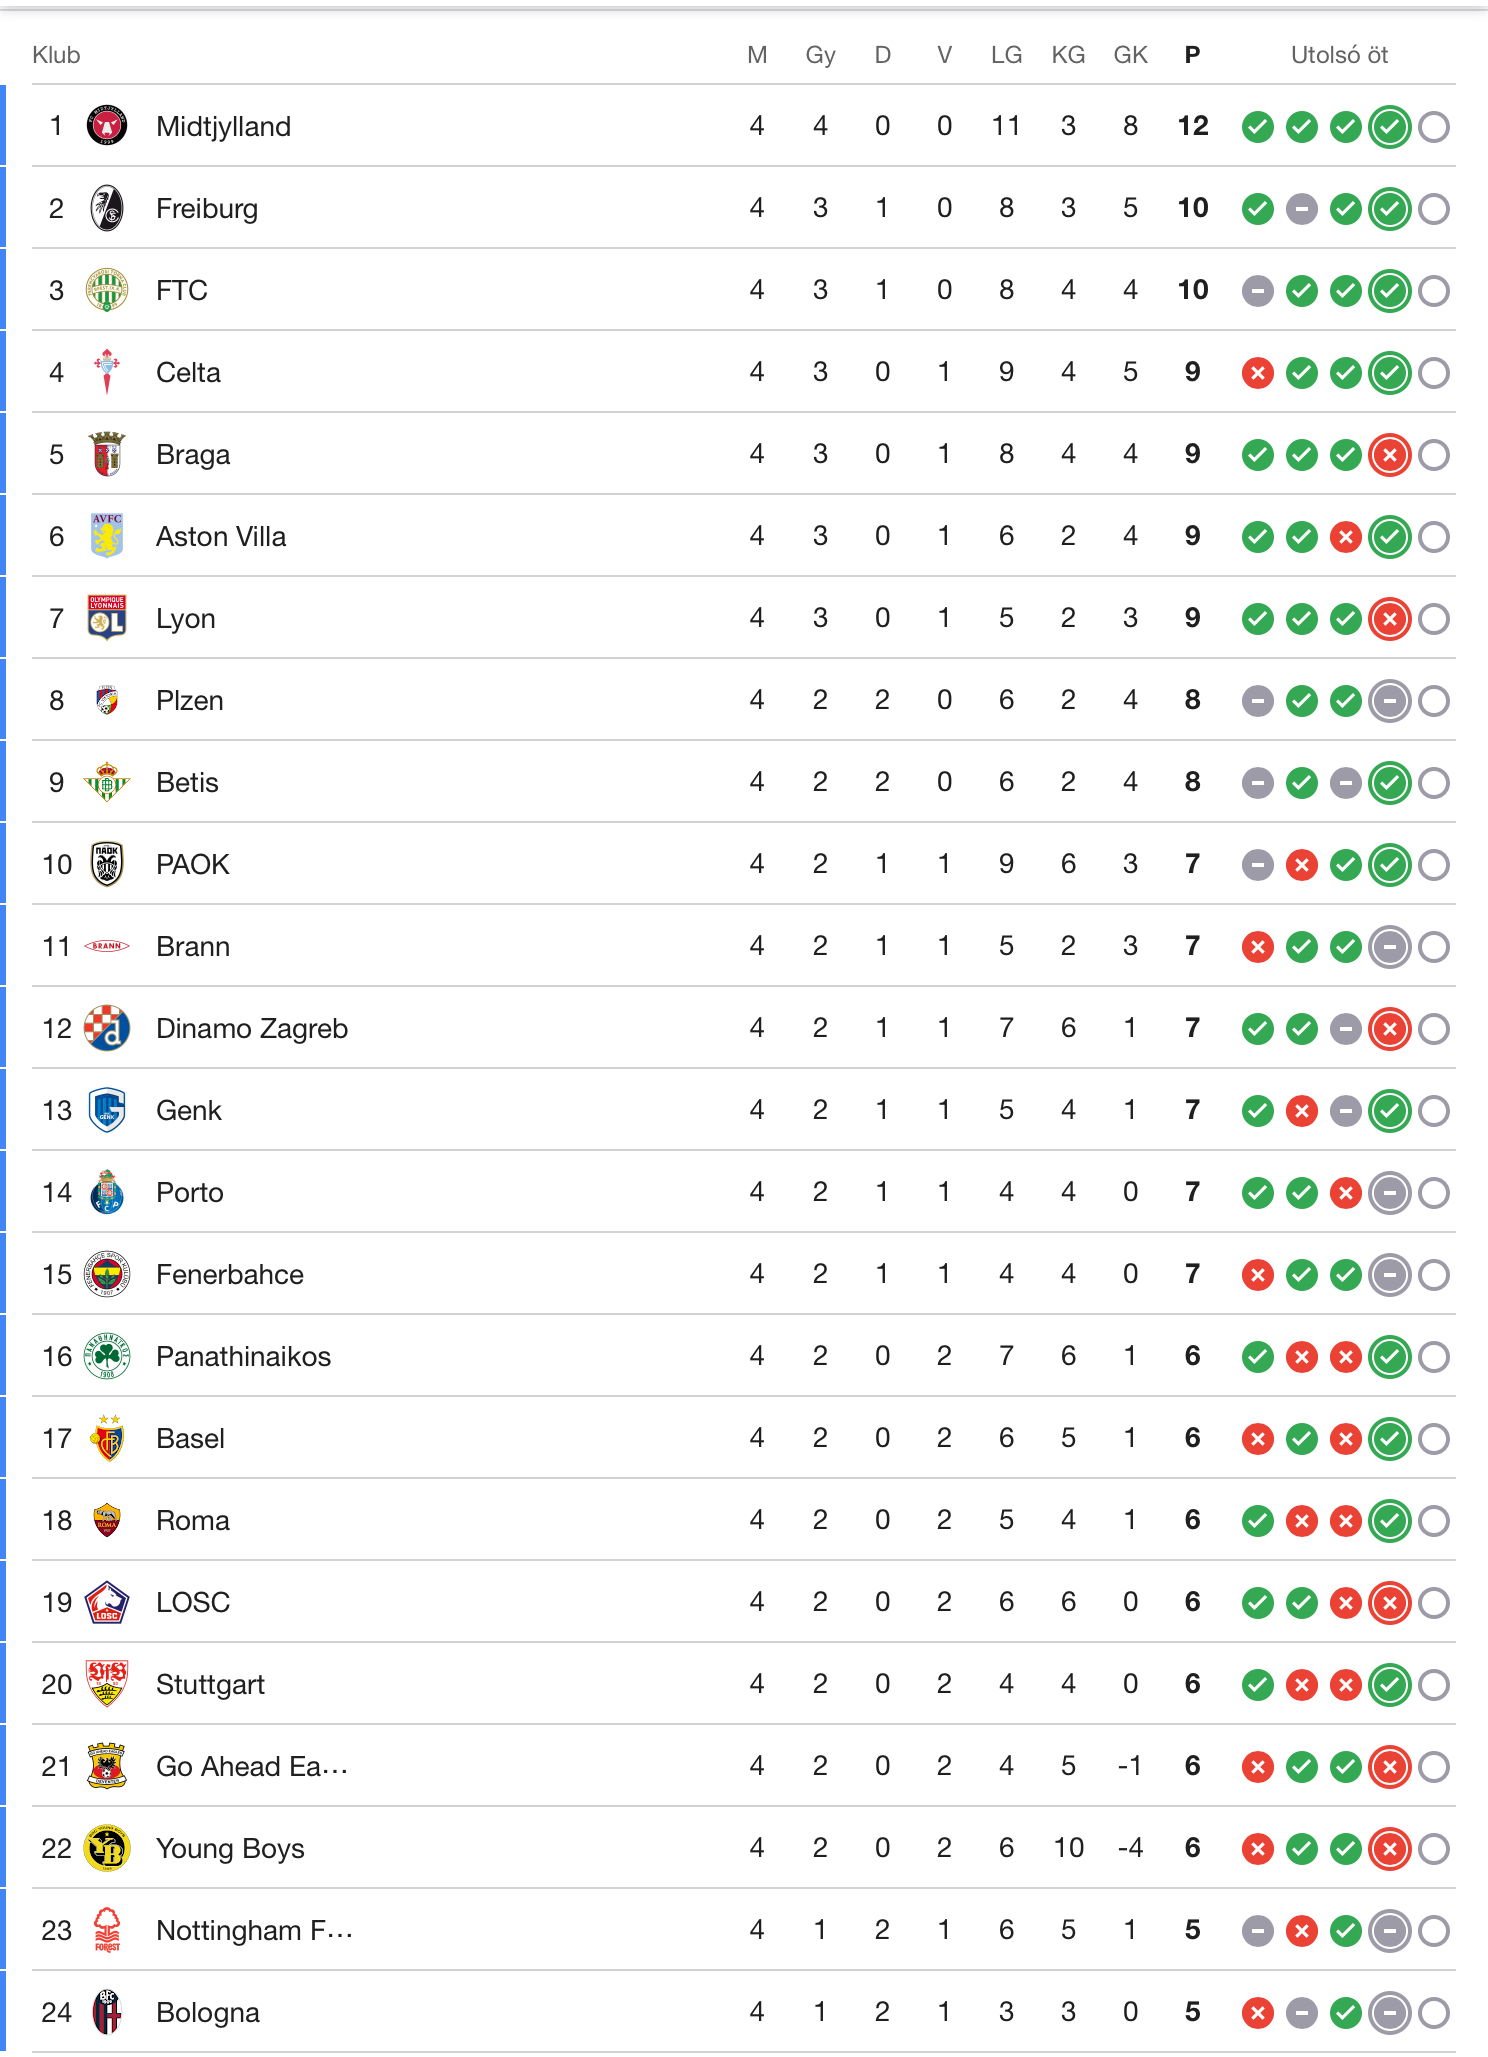
Task: Click the Utolsó öt column header
Action: (1339, 55)
